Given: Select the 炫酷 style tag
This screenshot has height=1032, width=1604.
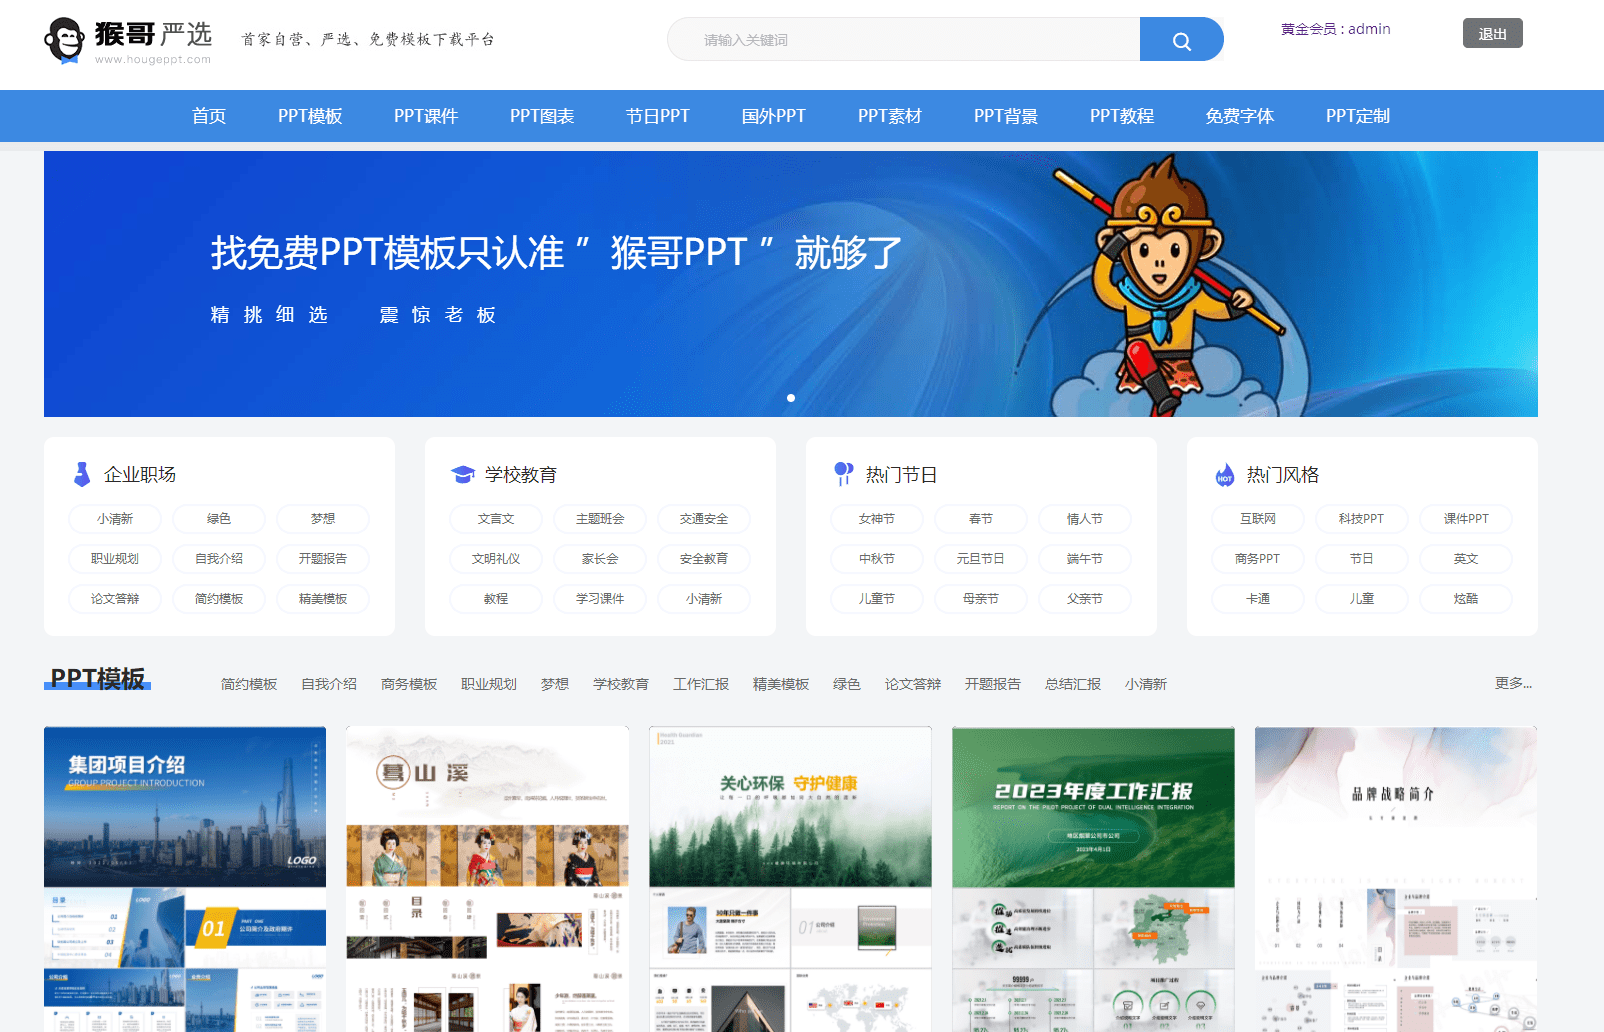Looking at the screenshot, I should [x=1466, y=599].
